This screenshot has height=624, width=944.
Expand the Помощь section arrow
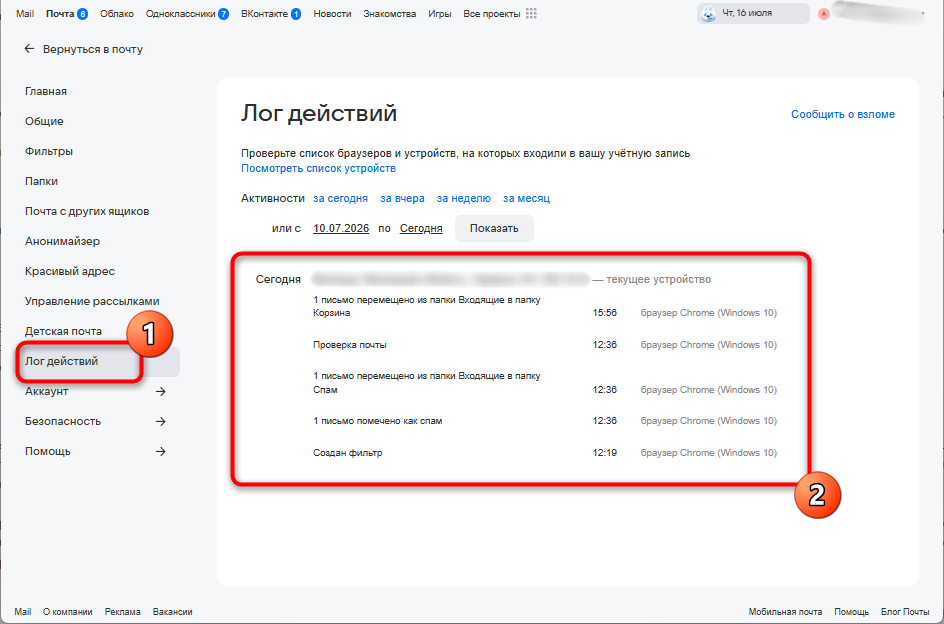point(160,451)
